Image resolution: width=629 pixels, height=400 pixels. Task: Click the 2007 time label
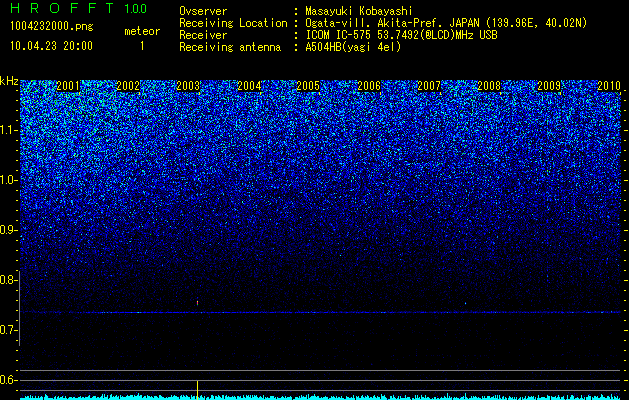429,86
